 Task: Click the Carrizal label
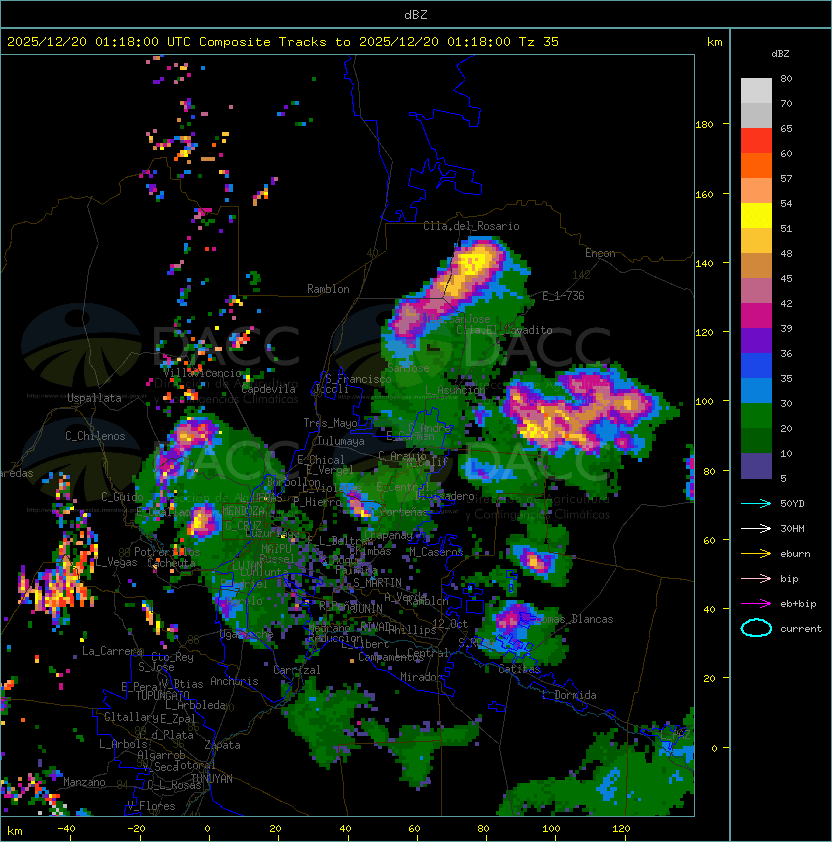click(x=297, y=670)
